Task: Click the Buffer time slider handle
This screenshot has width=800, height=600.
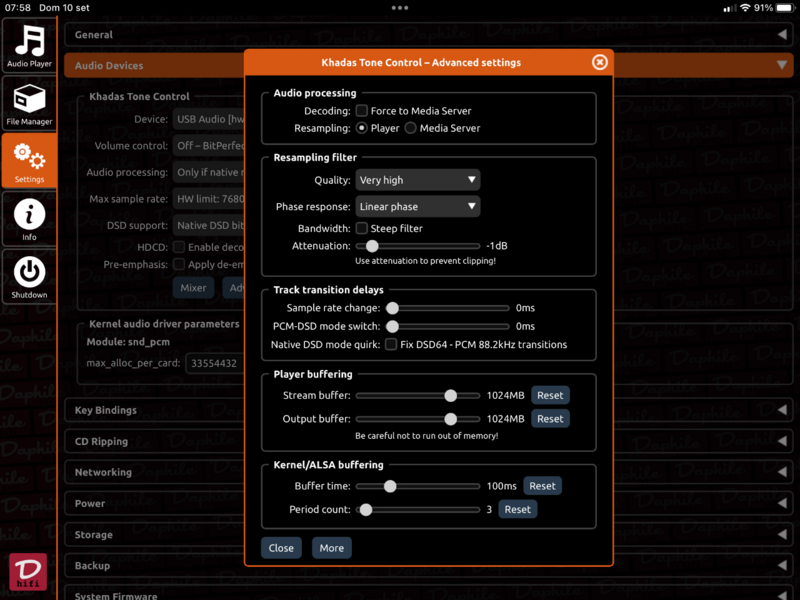Action: coord(390,486)
